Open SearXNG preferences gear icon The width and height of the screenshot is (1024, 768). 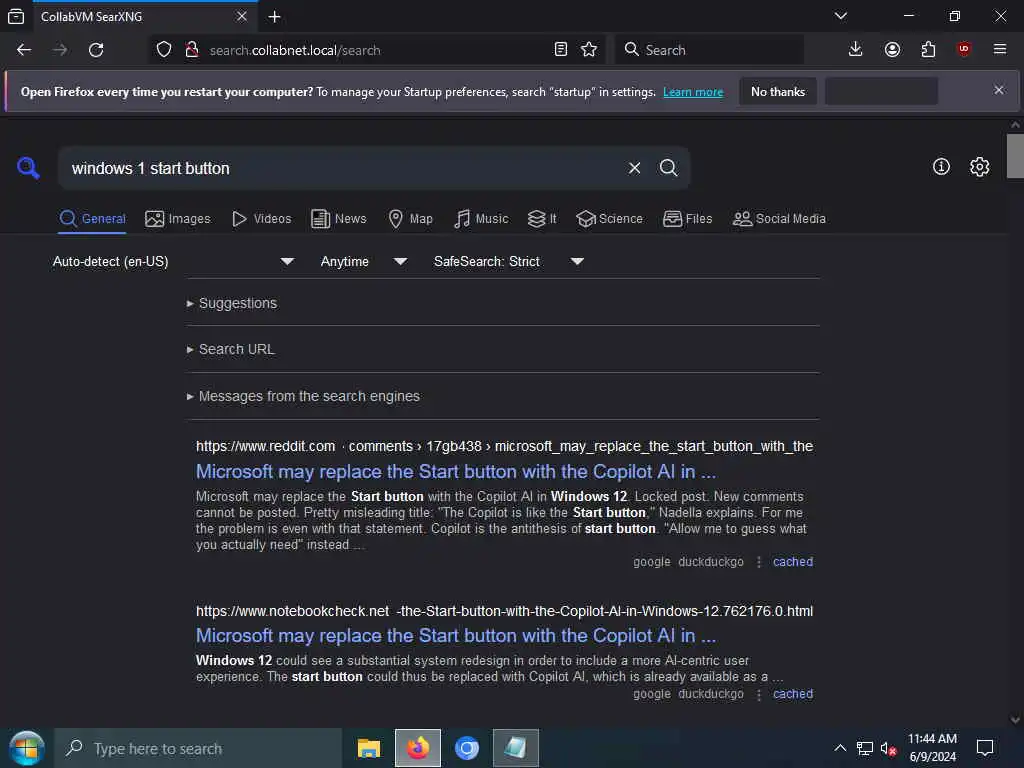[x=980, y=167]
